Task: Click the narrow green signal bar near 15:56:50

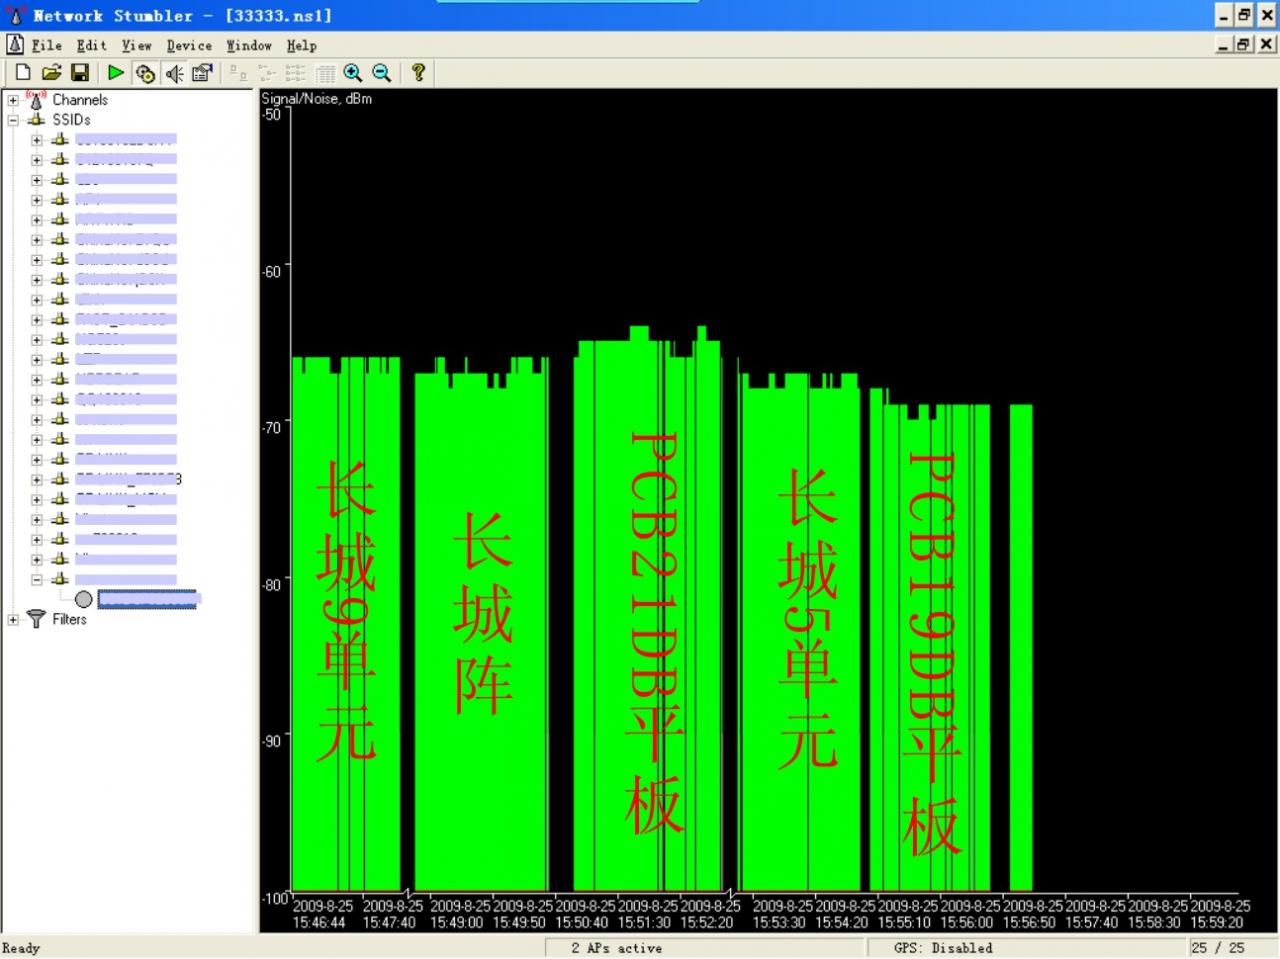Action: point(1021,647)
